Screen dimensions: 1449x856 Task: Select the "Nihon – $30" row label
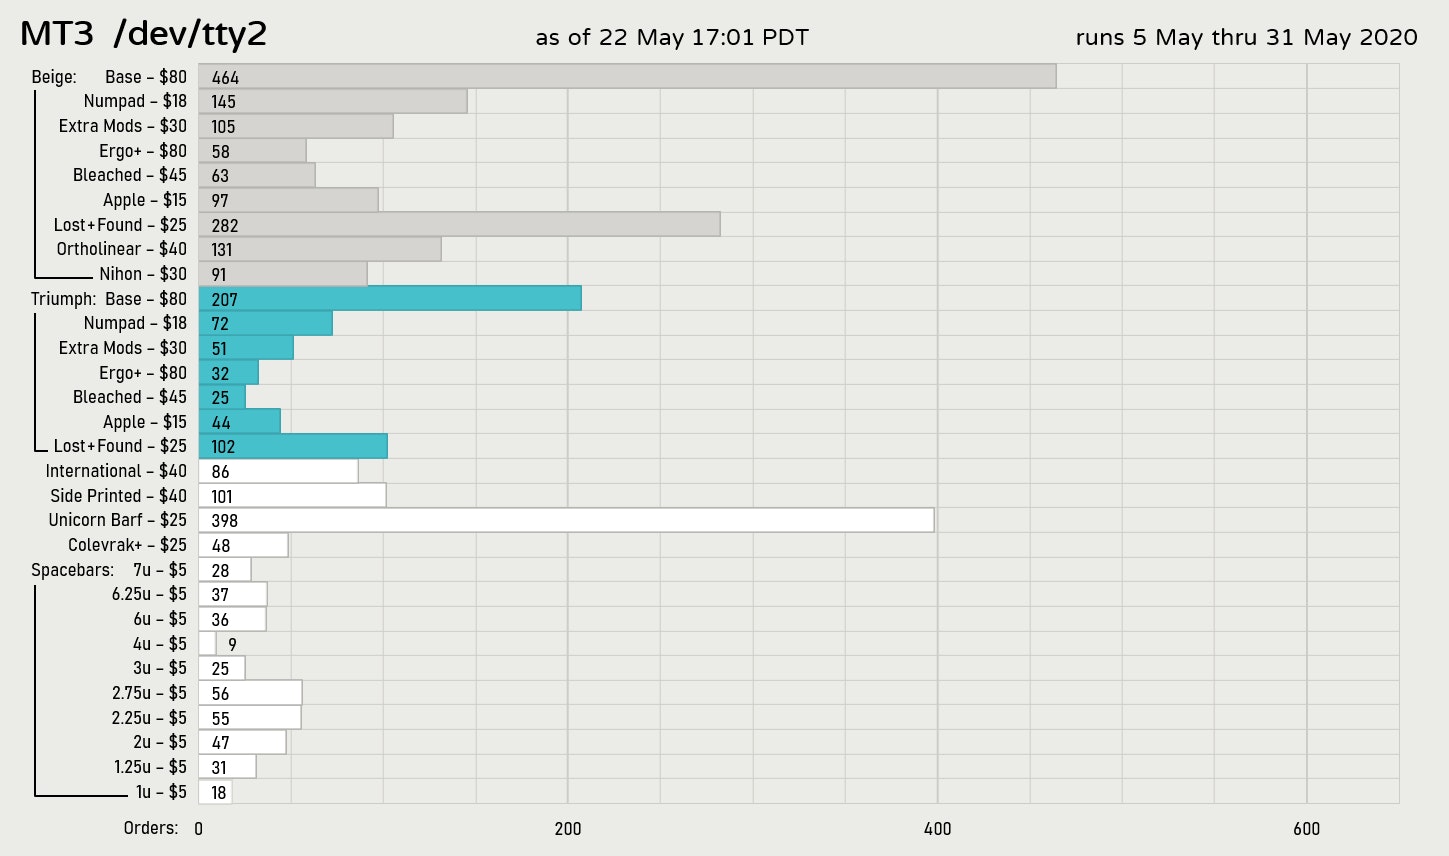pyautogui.click(x=142, y=274)
